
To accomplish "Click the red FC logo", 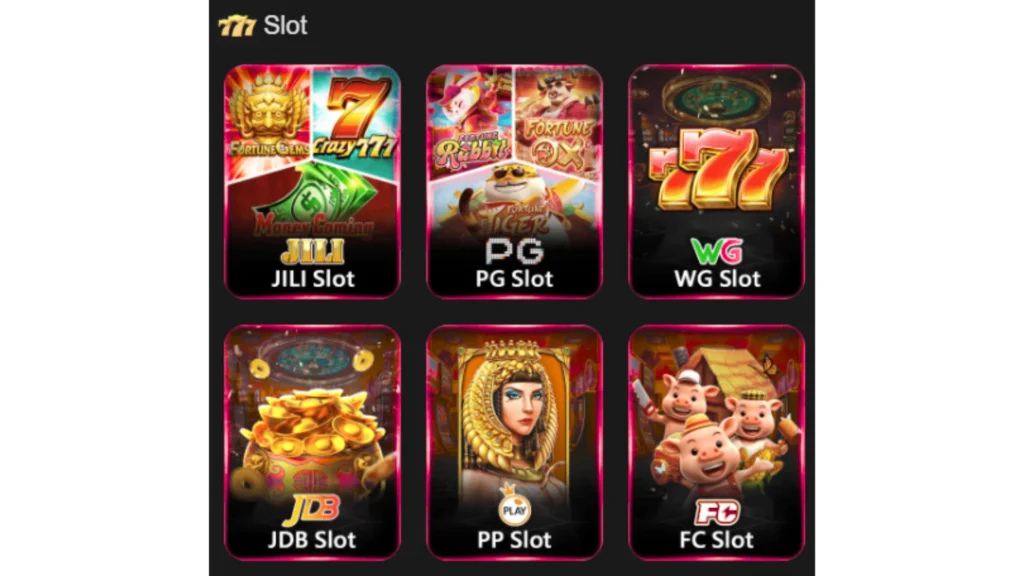I will 716,513.
